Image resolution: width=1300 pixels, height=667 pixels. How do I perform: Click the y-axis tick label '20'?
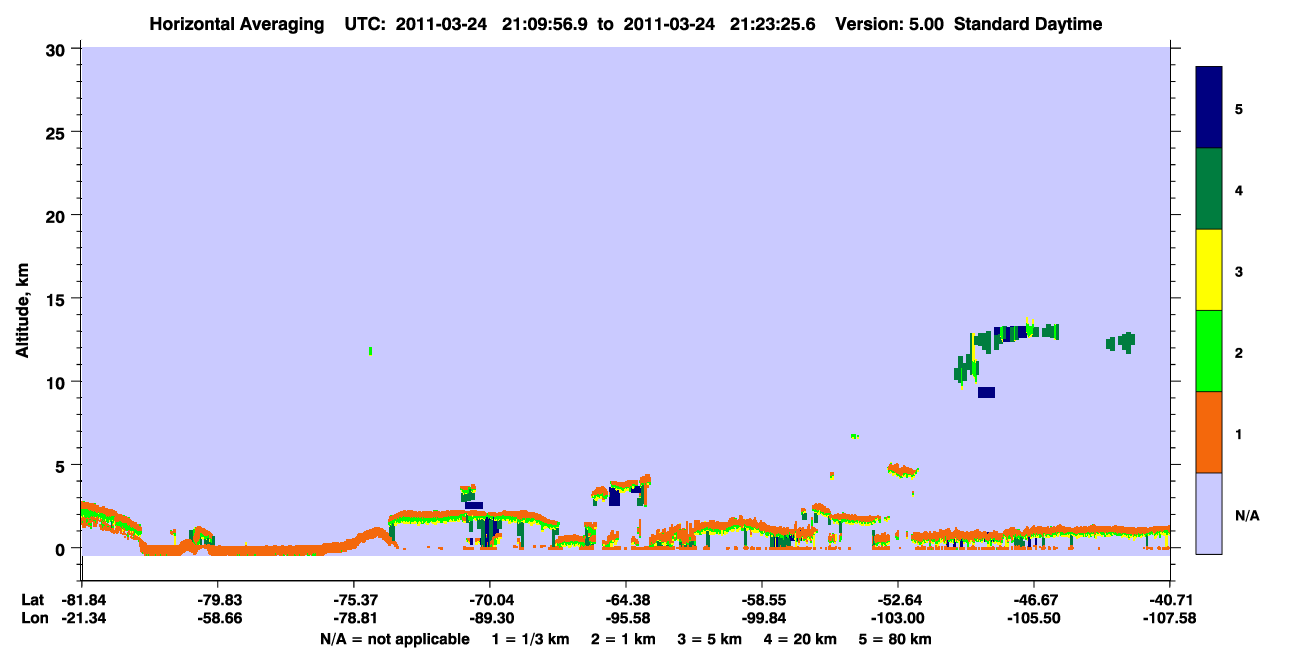[58, 215]
